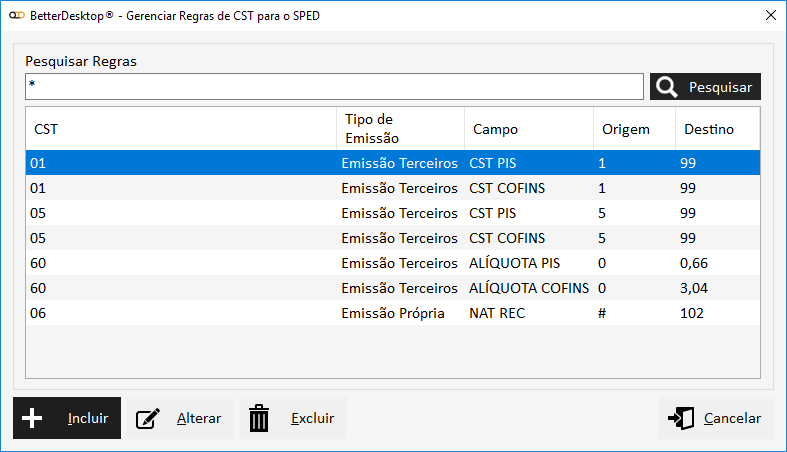Click the pencil edit icon for Alterar
The image size is (787, 452).
(149, 418)
